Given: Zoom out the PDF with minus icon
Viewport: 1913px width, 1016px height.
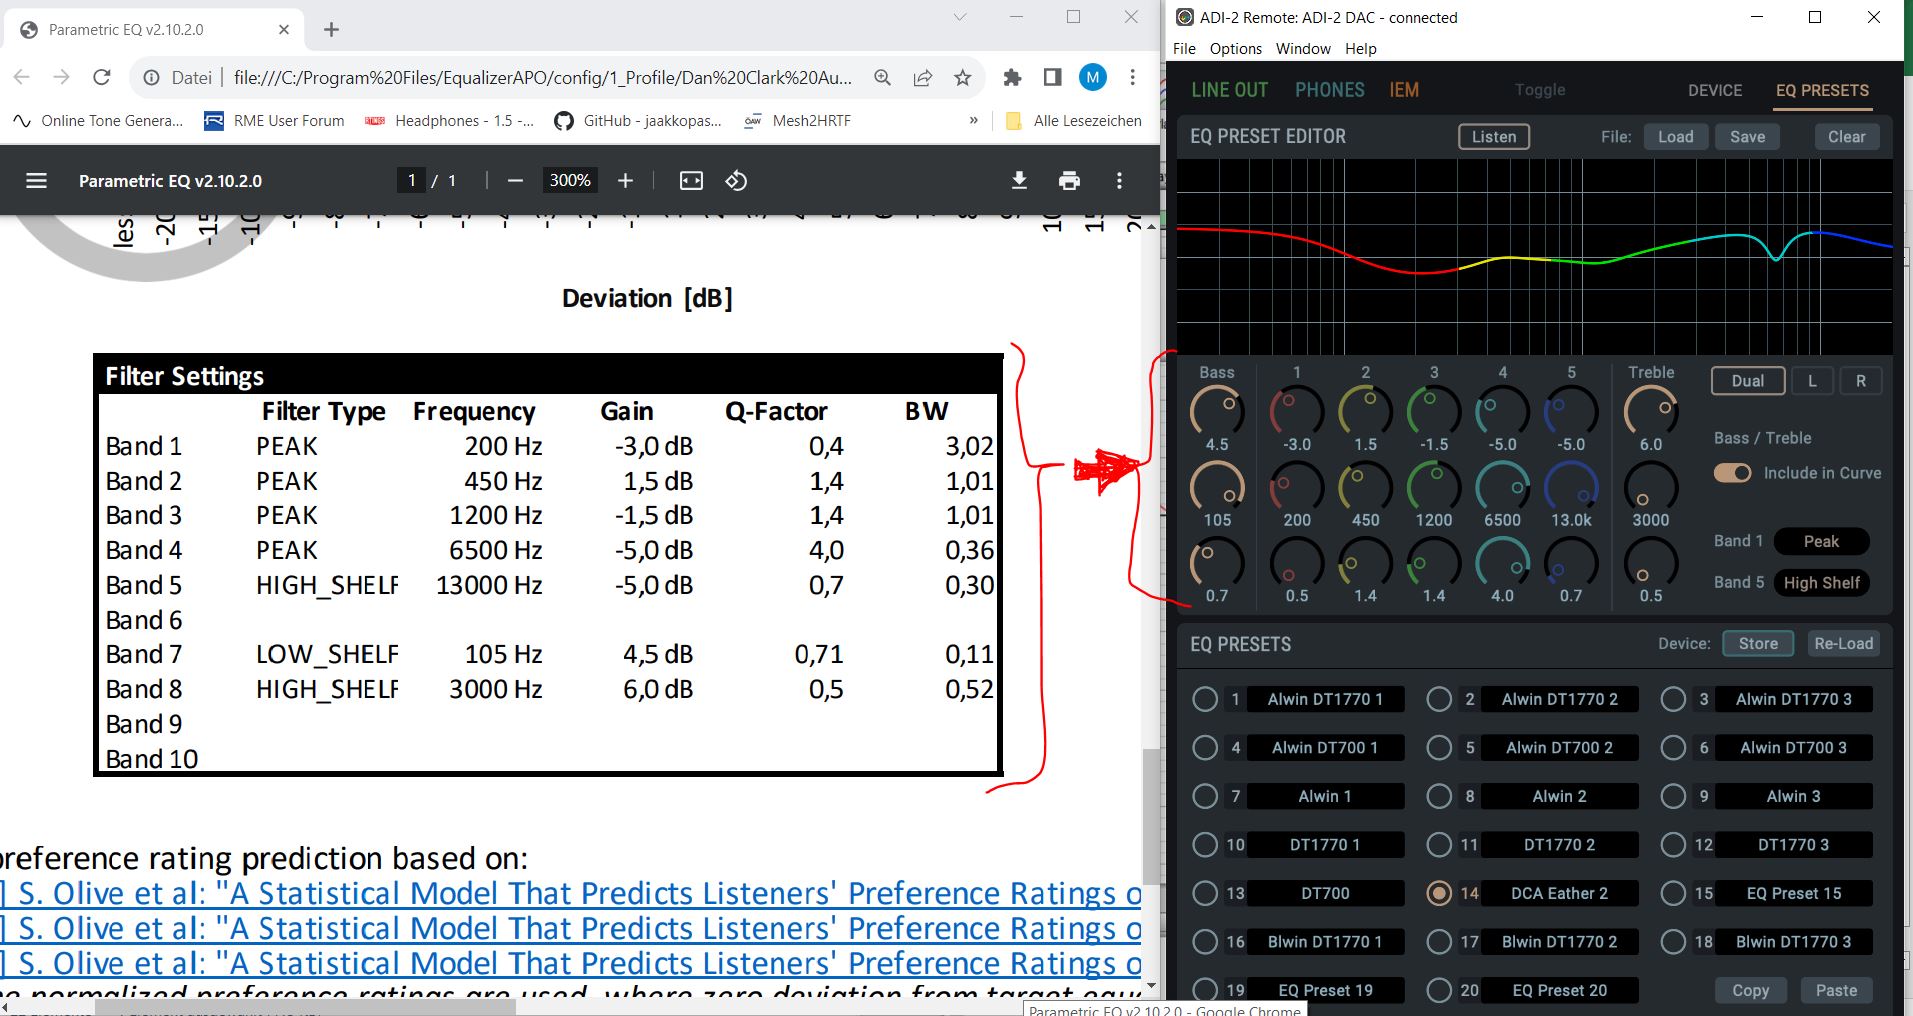Looking at the screenshot, I should click(x=515, y=181).
